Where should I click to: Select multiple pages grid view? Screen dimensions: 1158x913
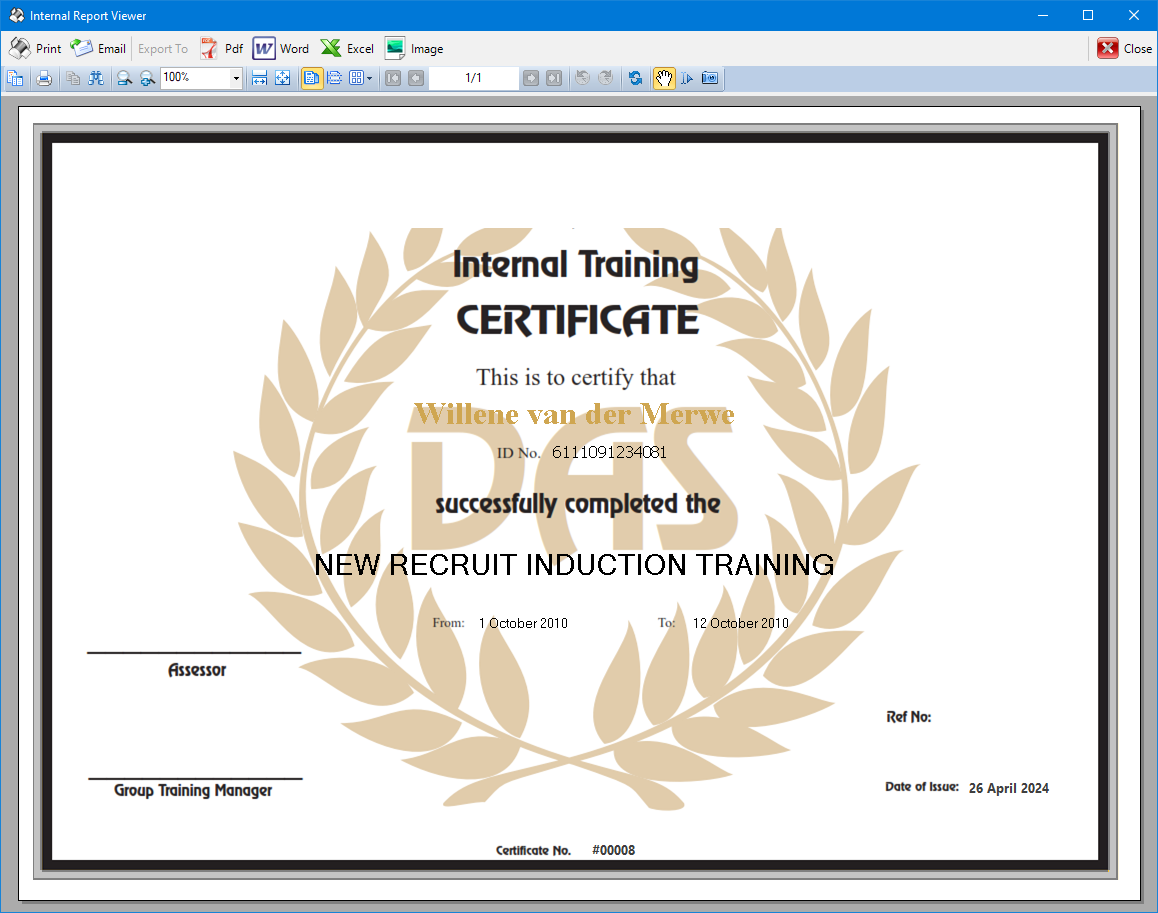click(356, 78)
